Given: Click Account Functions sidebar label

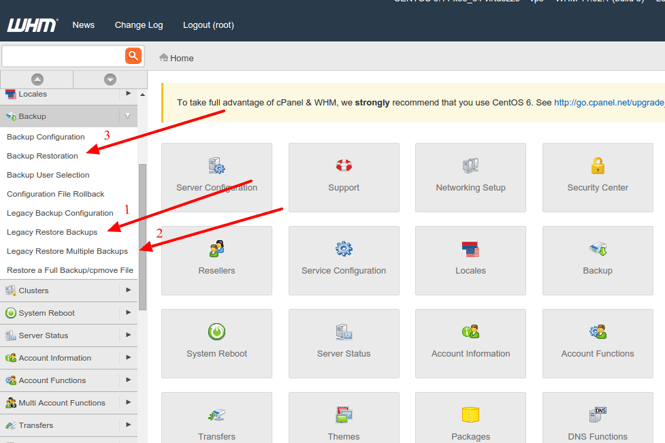Looking at the screenshot, I should (52, 380).
